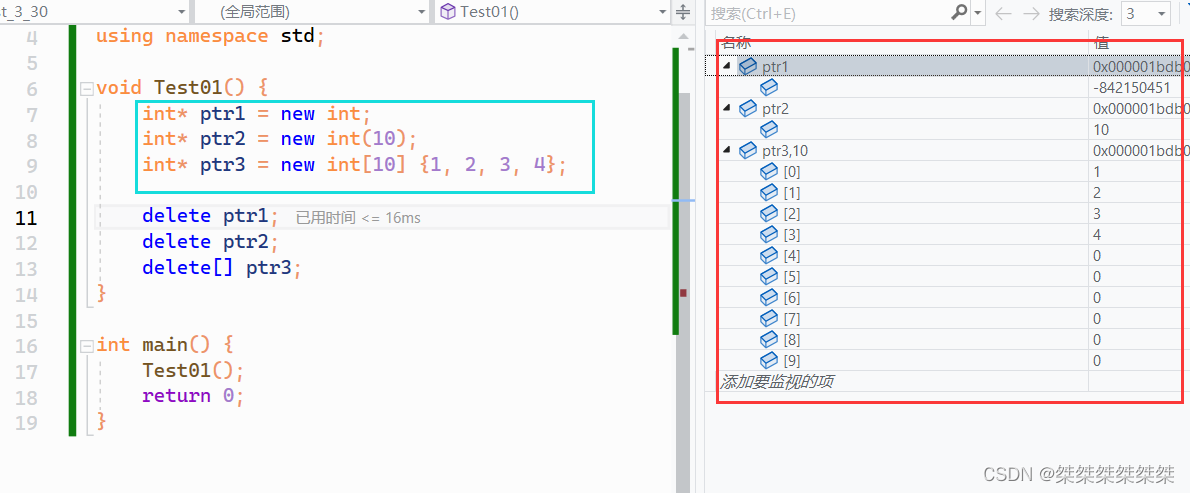
Task: Open the 搜索深度 dropdown showing 3
Action: click(1145, 13)
